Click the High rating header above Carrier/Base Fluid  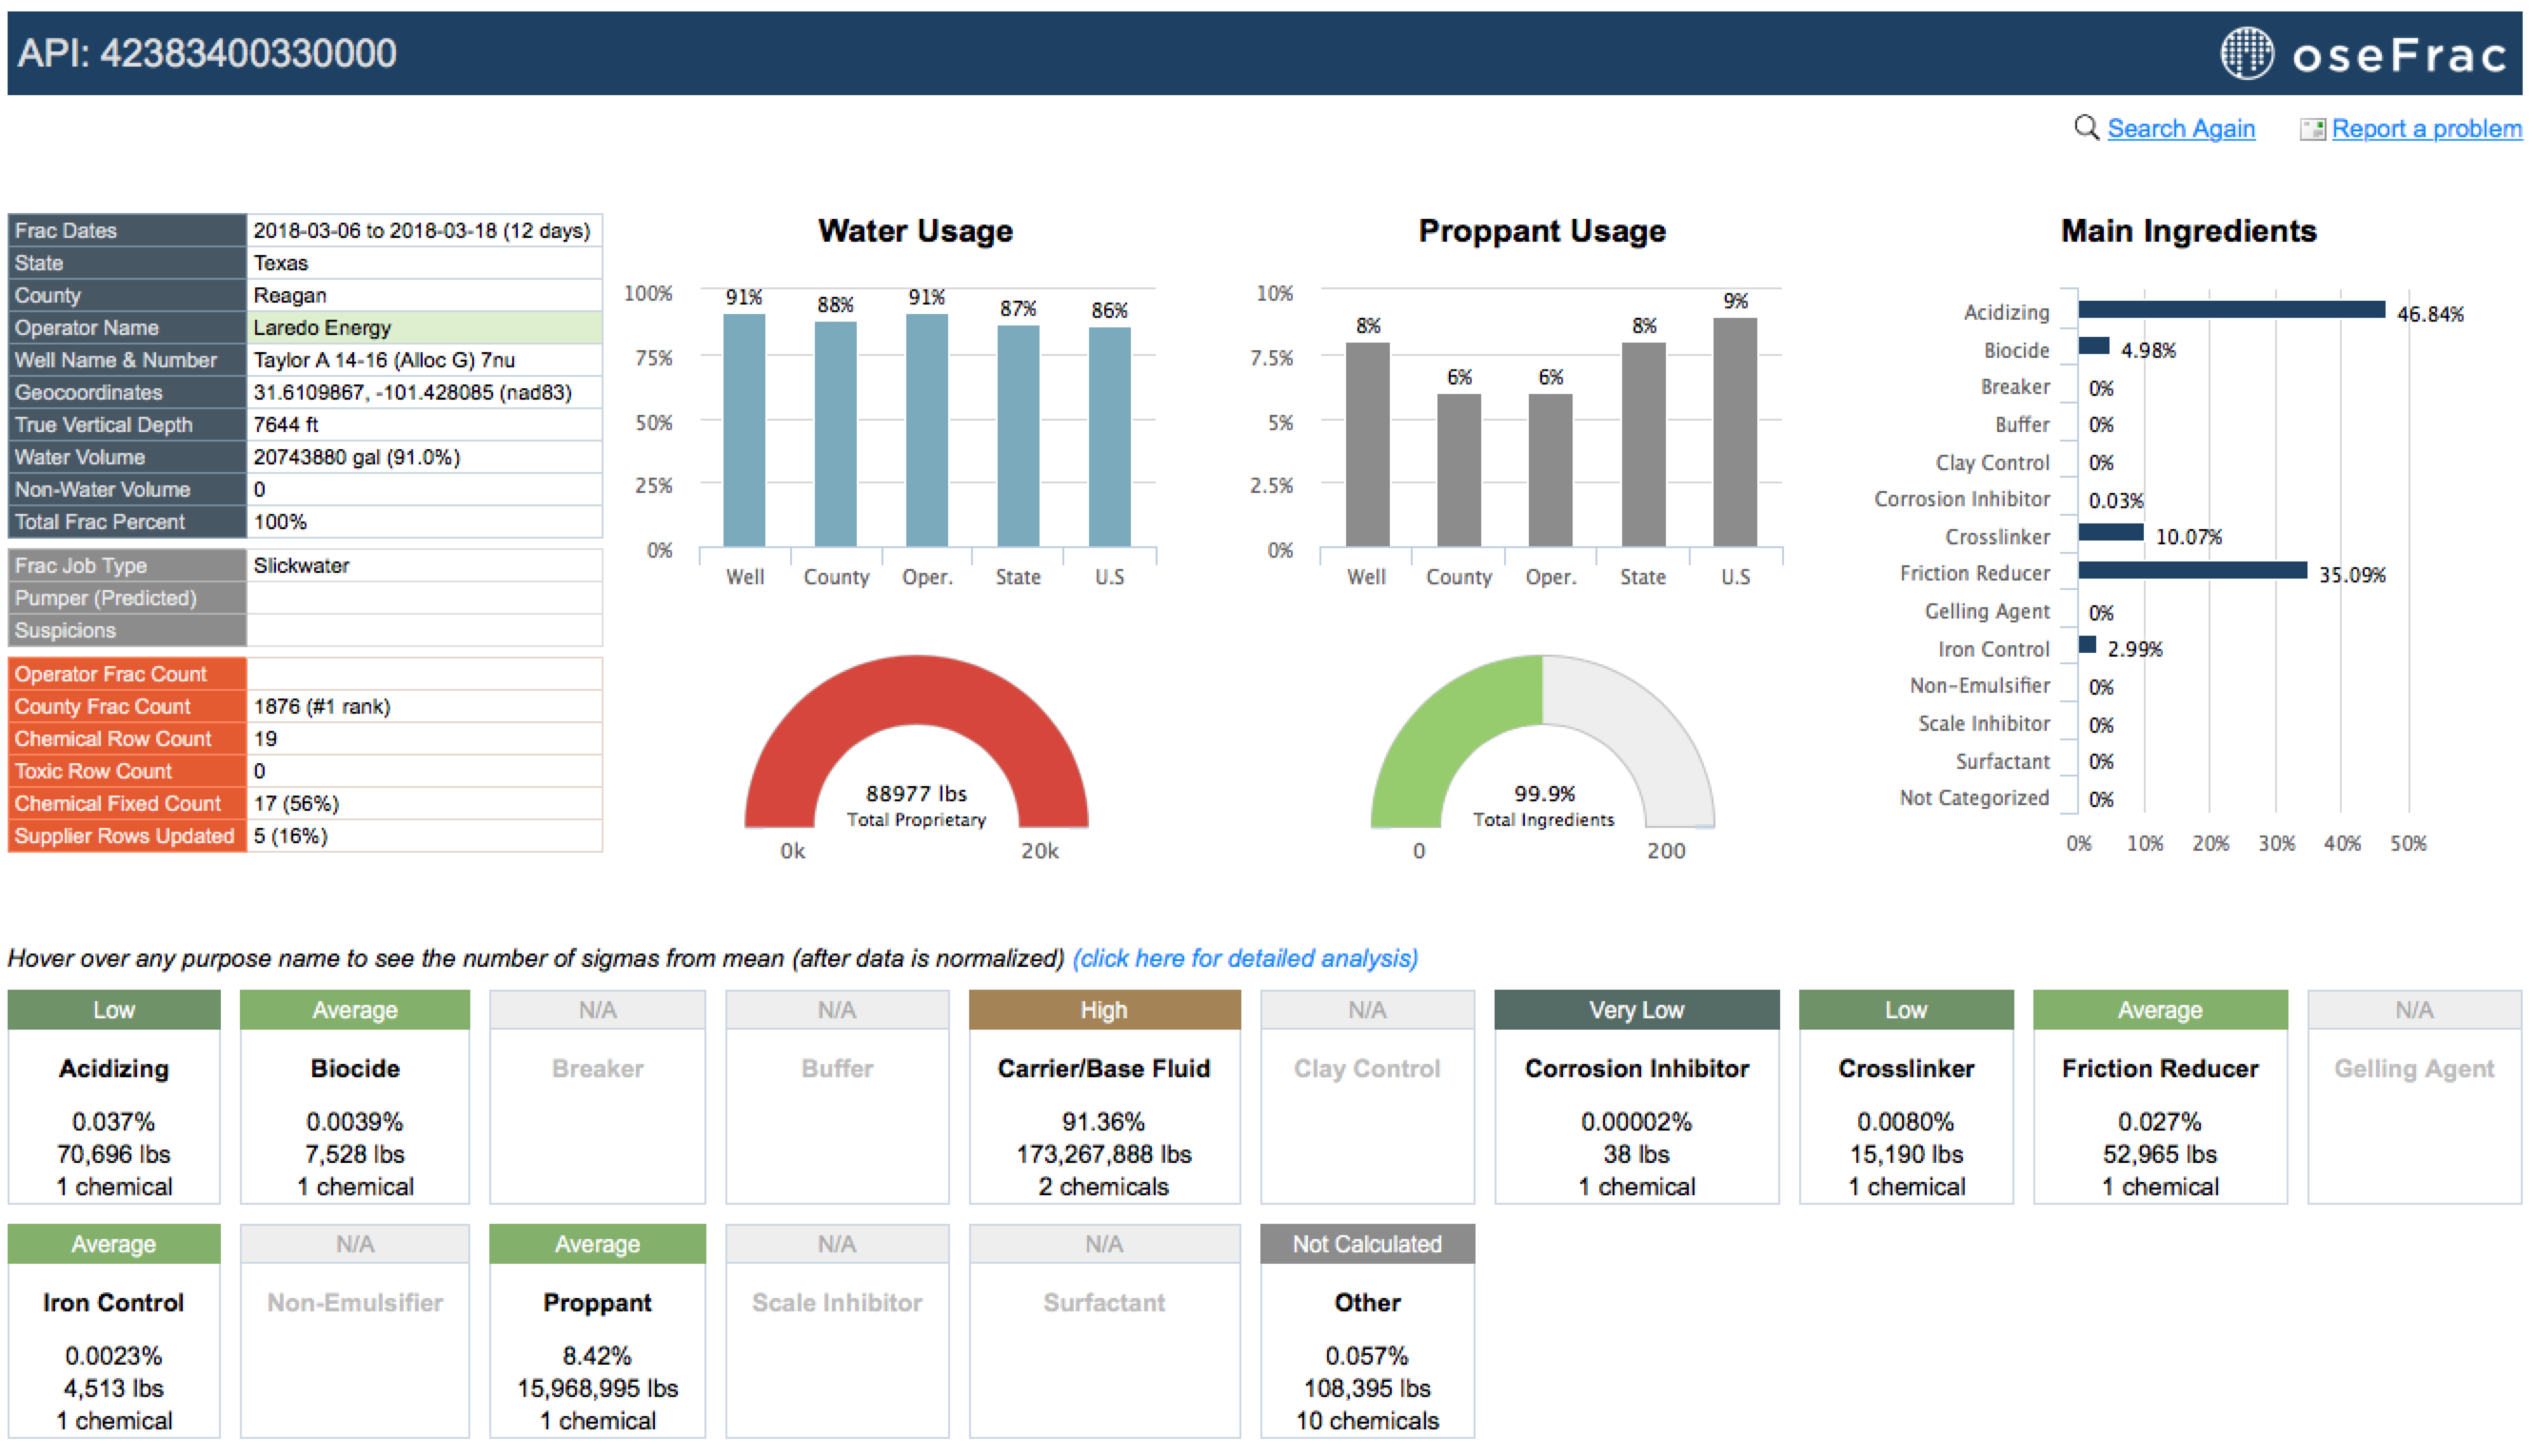(x=1104, y=1010)
